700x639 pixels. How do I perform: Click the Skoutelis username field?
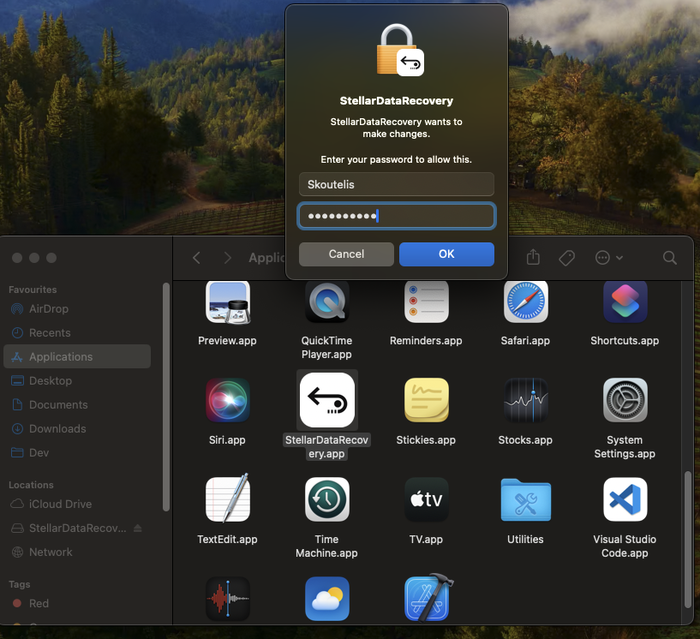[x=396, y=184]
